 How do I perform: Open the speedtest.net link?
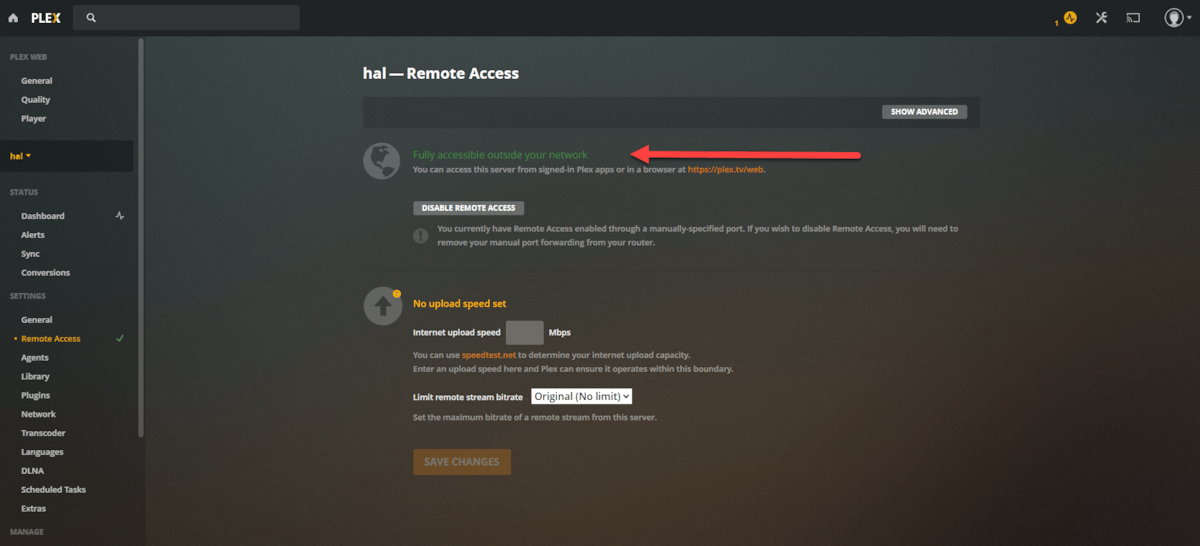[488, 356]
